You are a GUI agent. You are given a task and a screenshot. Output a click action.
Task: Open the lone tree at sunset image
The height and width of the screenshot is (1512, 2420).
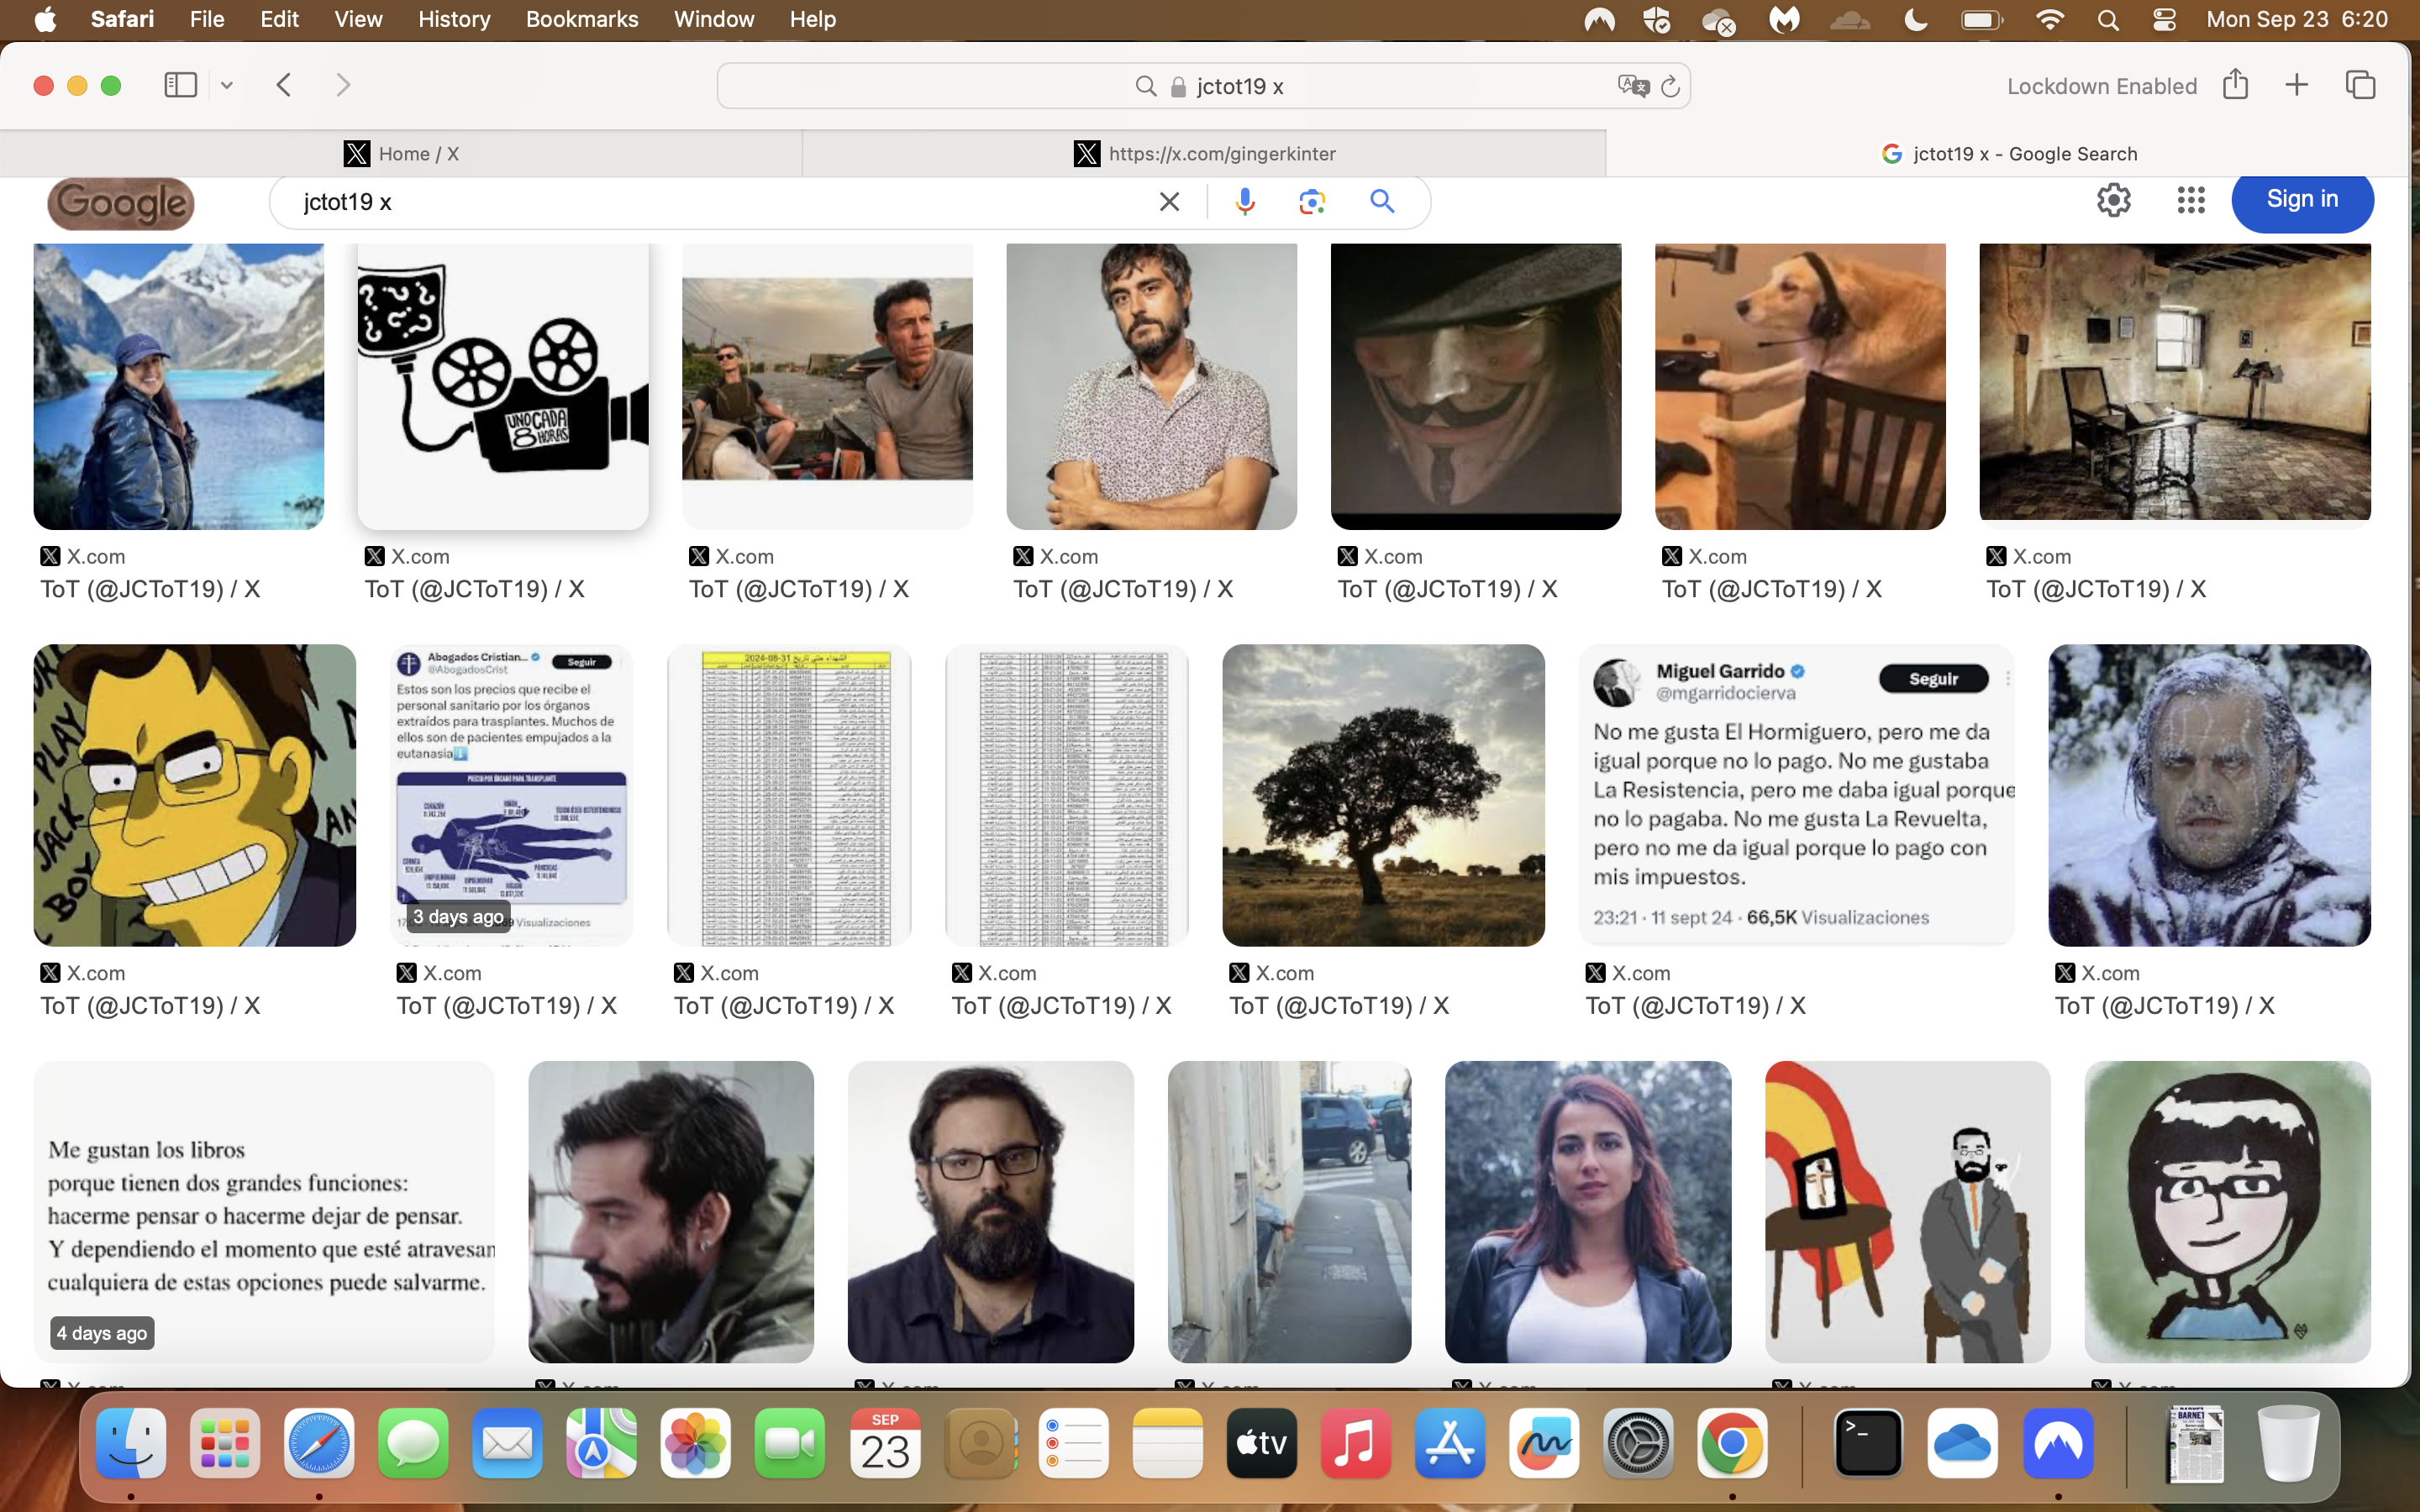[x=1383, y=795]
